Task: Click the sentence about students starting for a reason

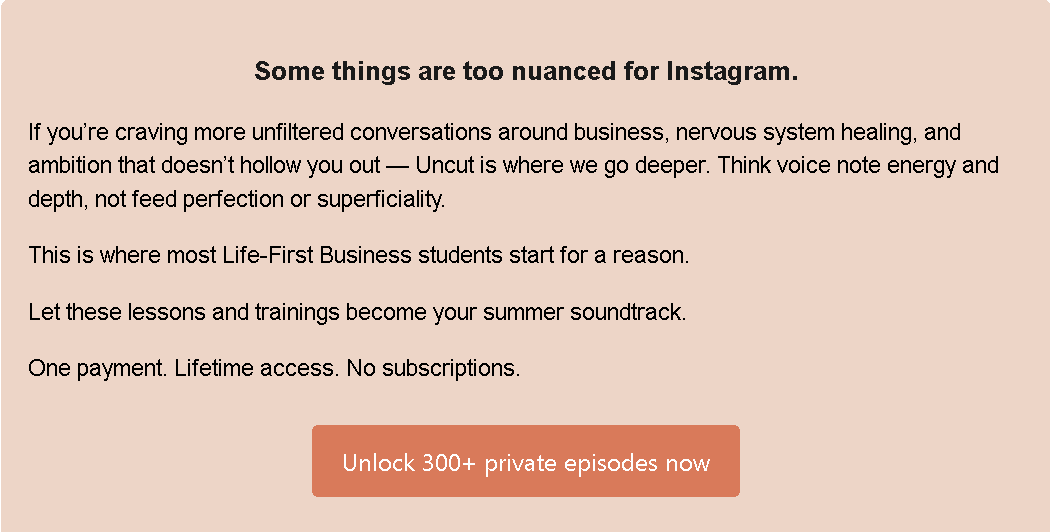Action: tap(358, 255)
